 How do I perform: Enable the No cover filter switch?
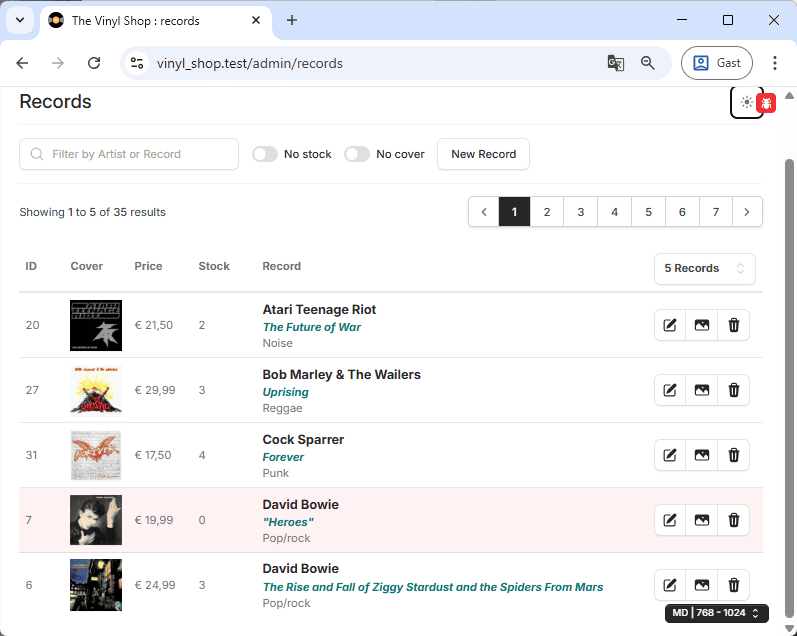(357, 154)
